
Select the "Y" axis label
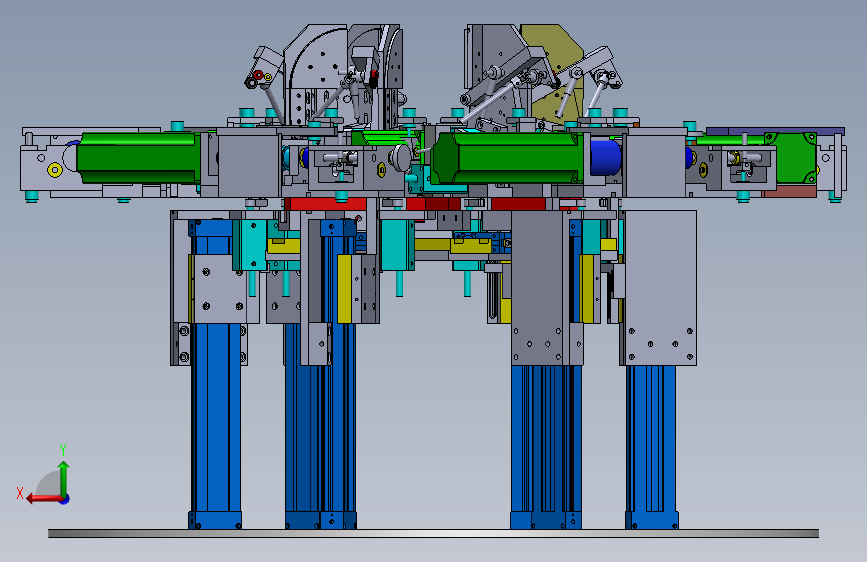(x=63, y=449)
